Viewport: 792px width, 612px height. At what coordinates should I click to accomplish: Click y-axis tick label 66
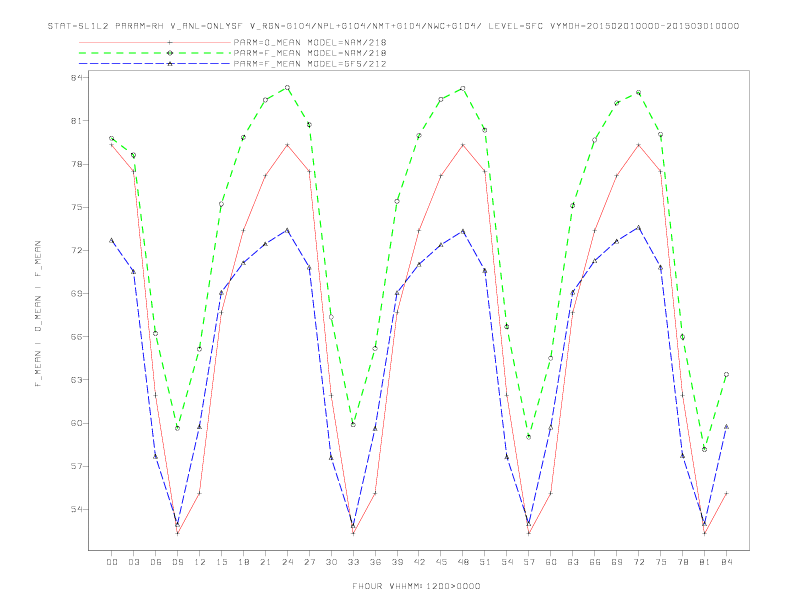77,336
